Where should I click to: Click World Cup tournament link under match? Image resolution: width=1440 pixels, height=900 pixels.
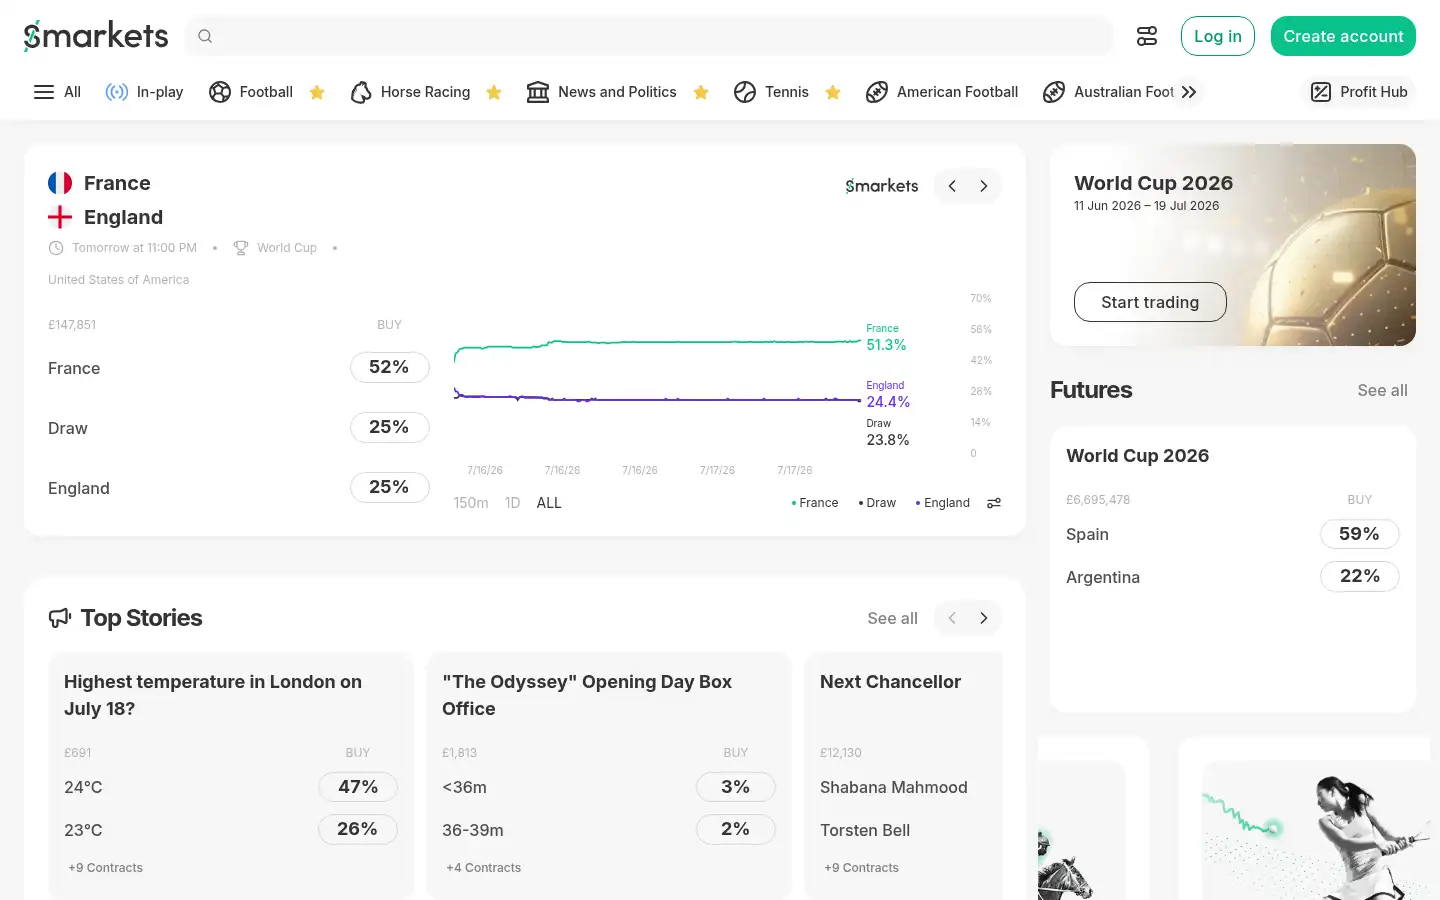click(x=287, y=248)
